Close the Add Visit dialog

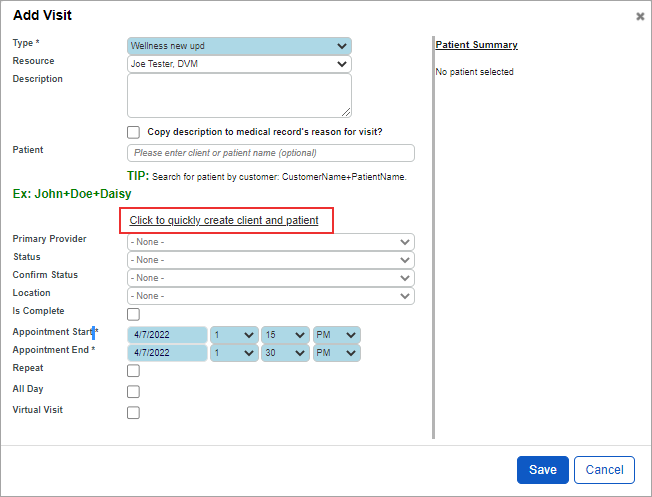click(x=640, y=16)
